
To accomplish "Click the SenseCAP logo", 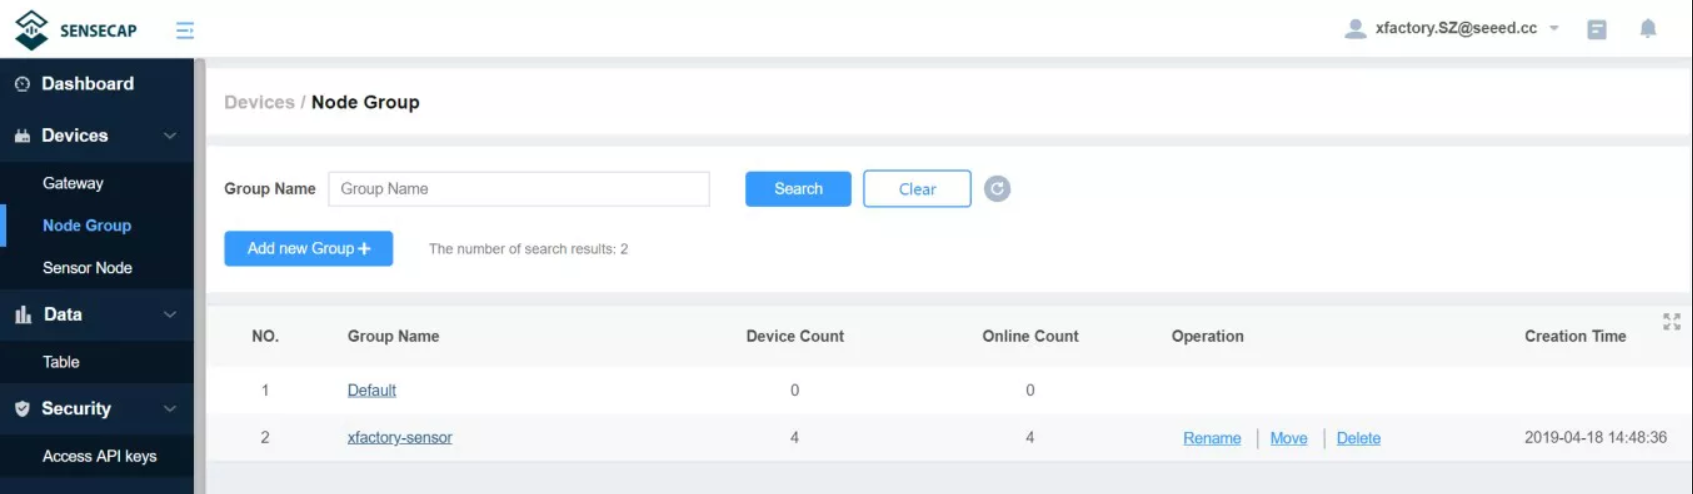I will [76, 30].
